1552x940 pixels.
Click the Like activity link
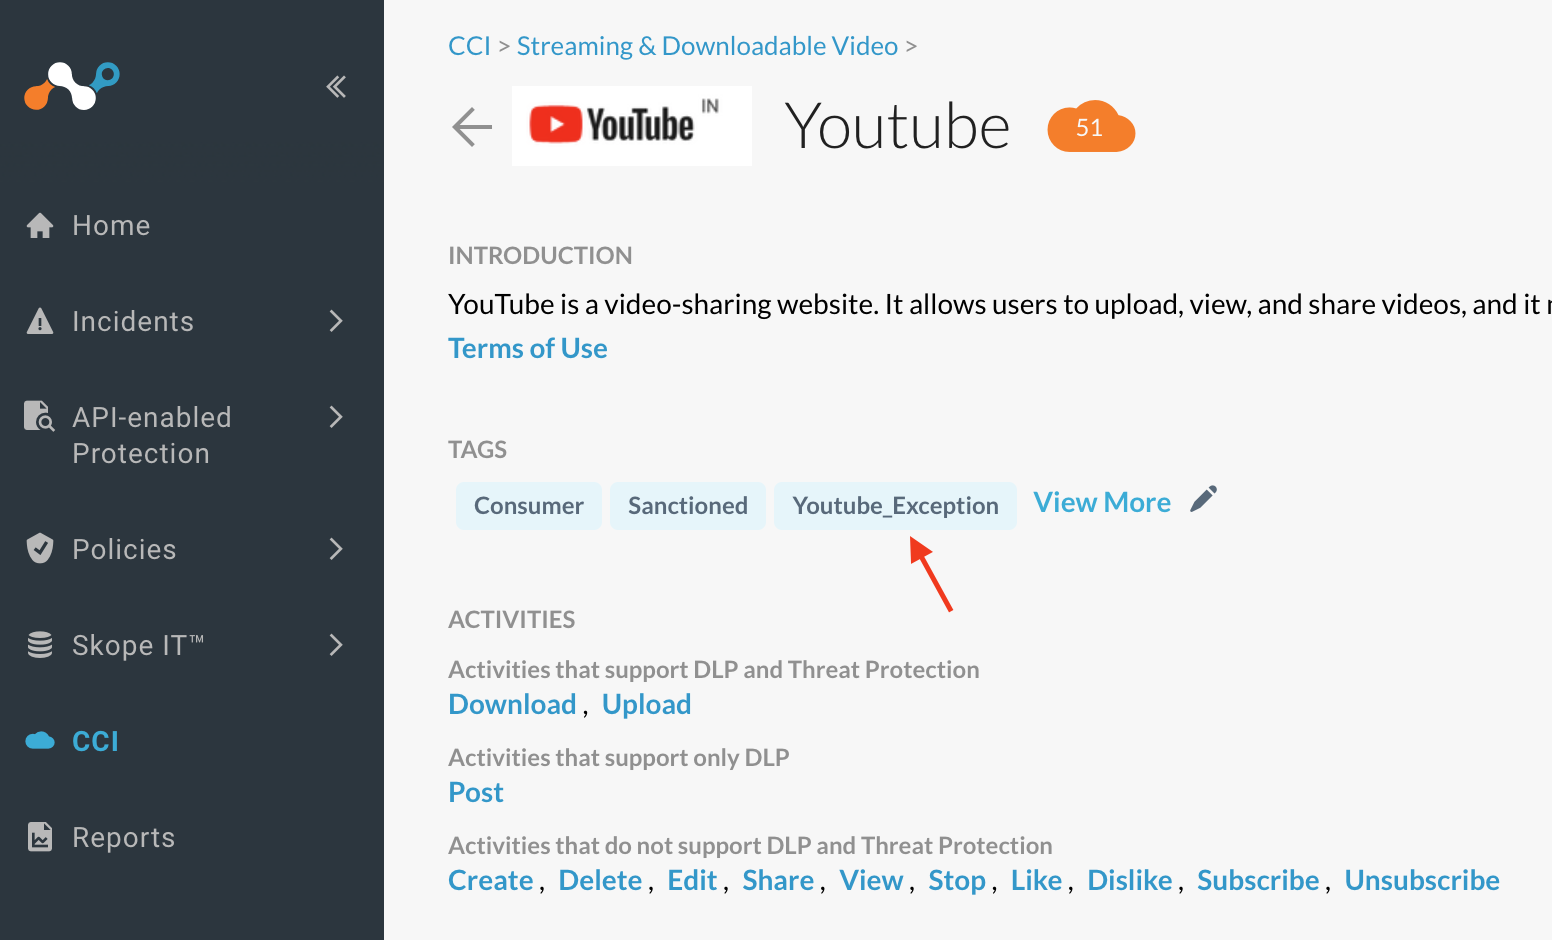[x=1036, y=880]
